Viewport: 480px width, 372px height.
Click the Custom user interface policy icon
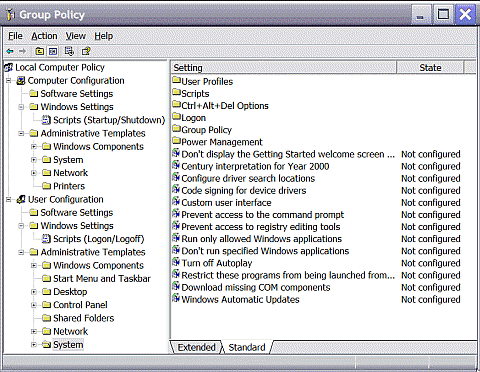pos(176,202)
